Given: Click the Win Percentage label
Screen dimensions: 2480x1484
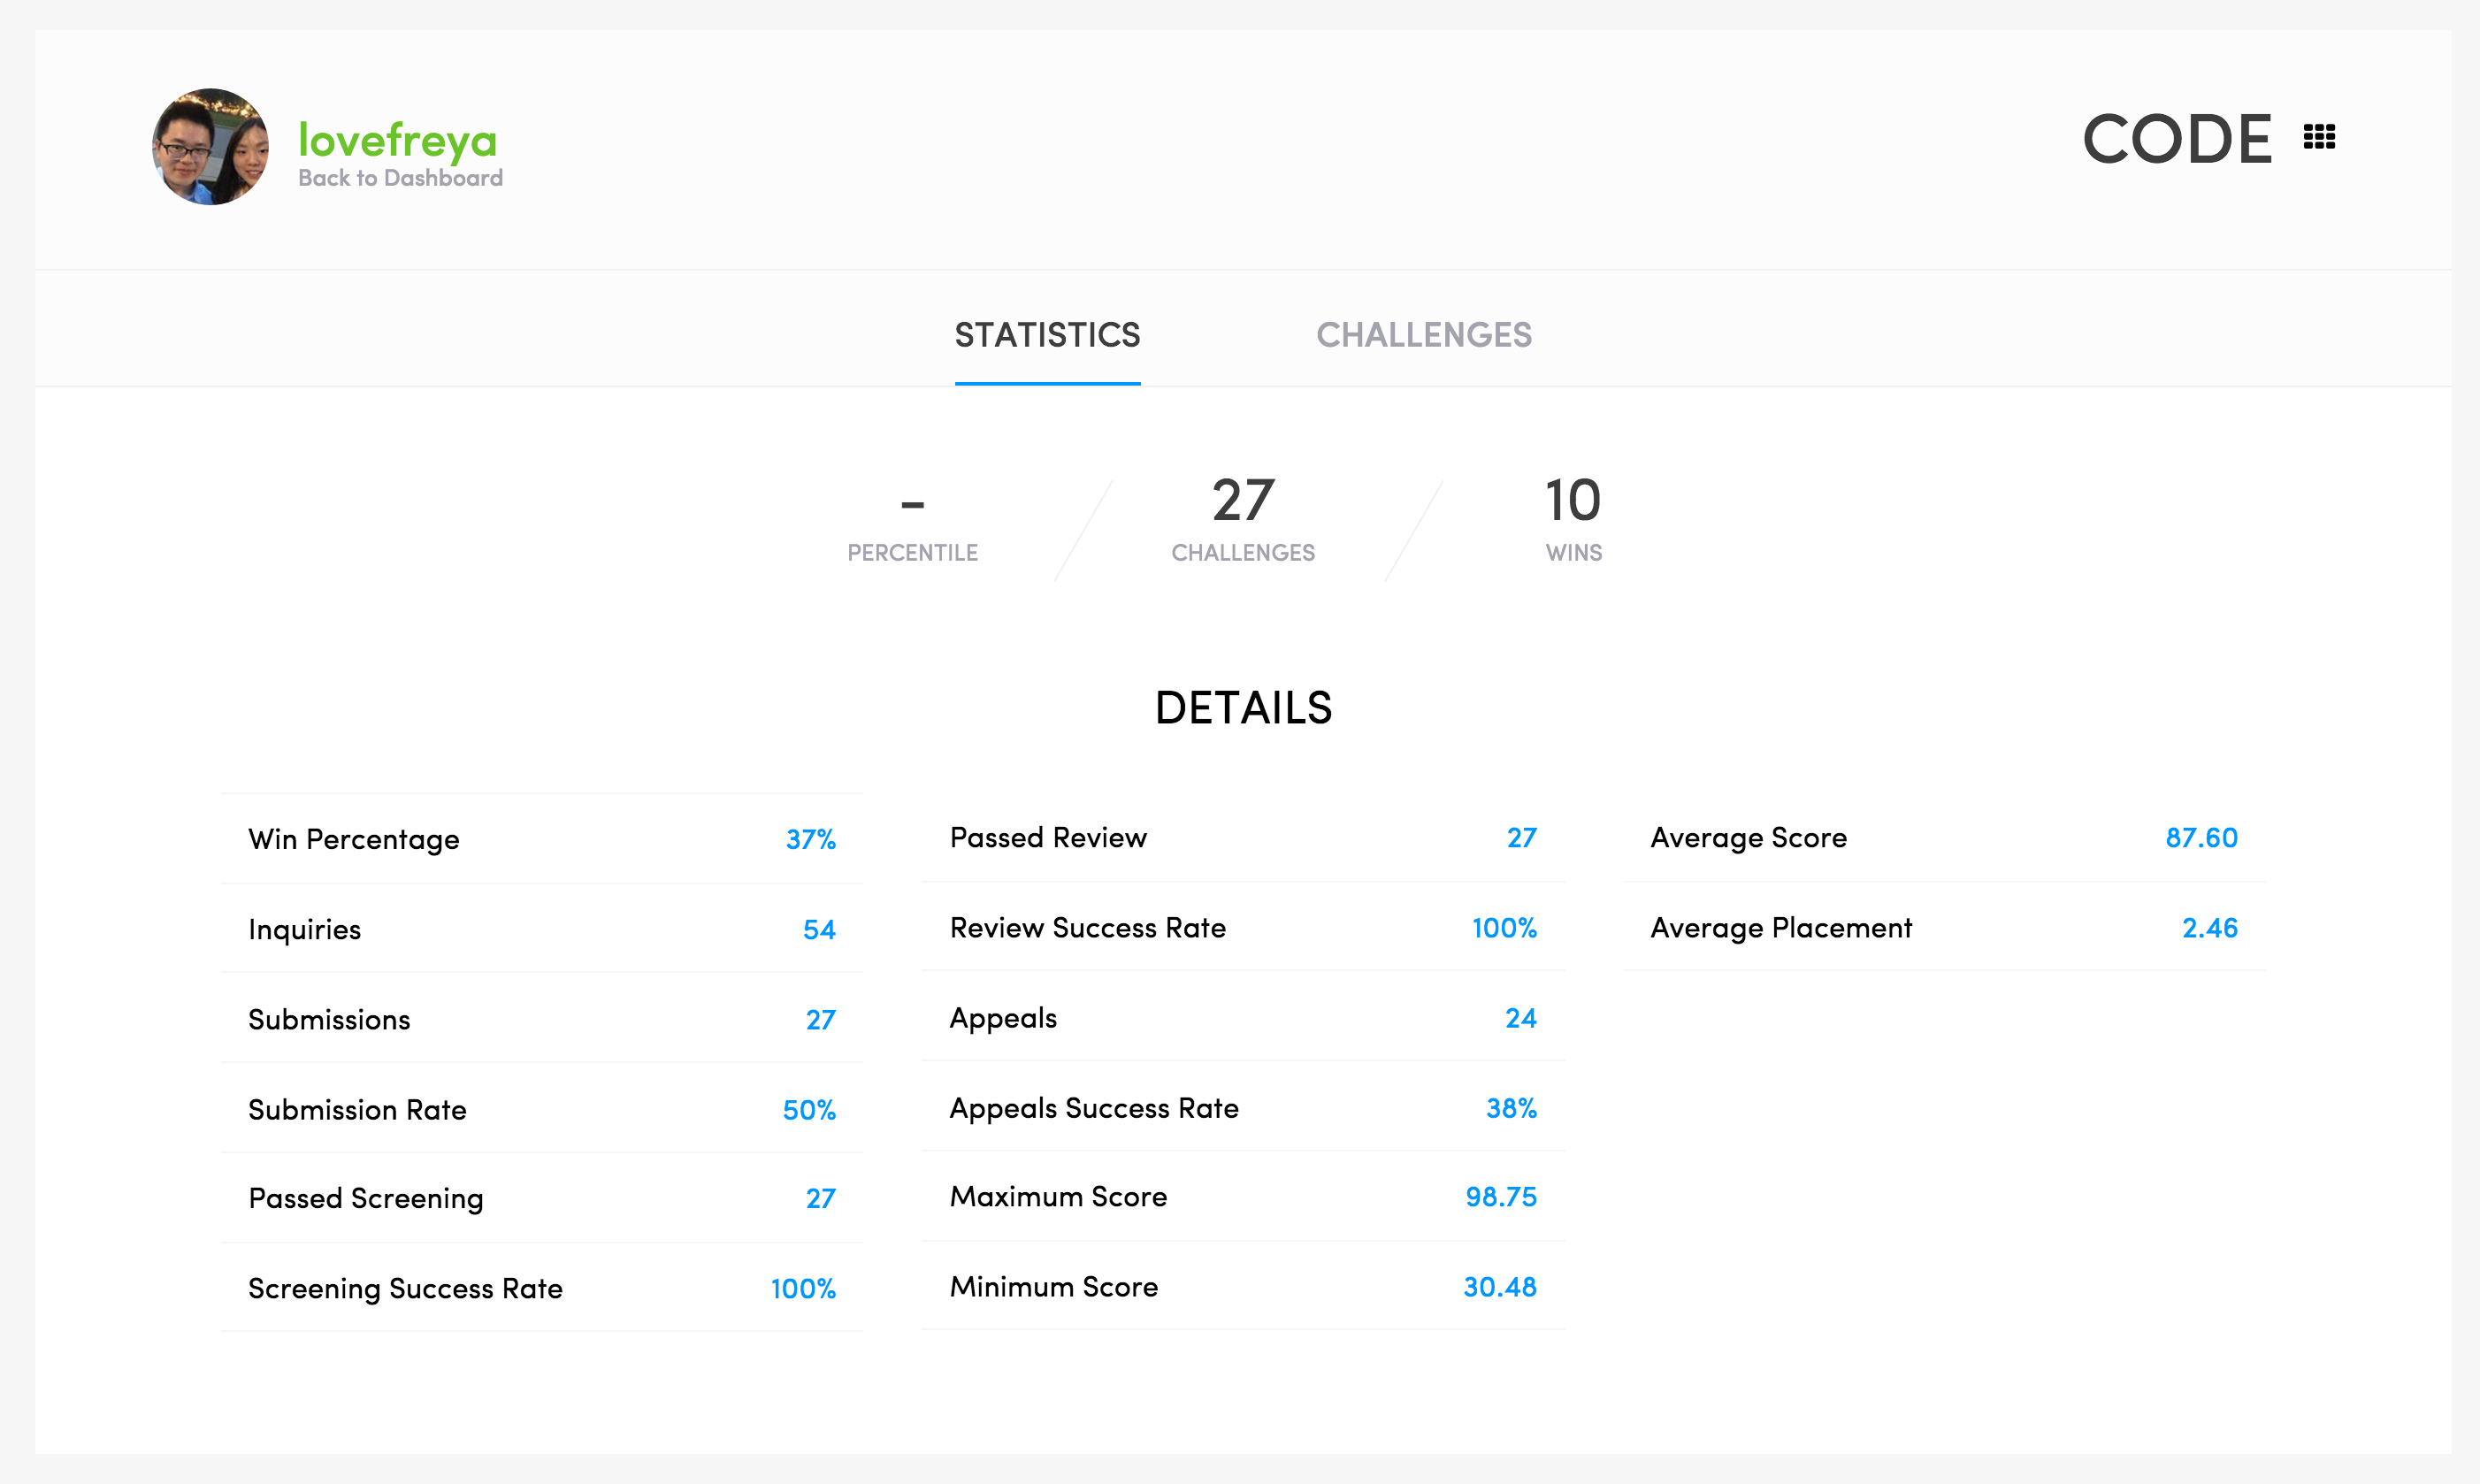Looking at the screenshot, I should click(x=354, y=839).
